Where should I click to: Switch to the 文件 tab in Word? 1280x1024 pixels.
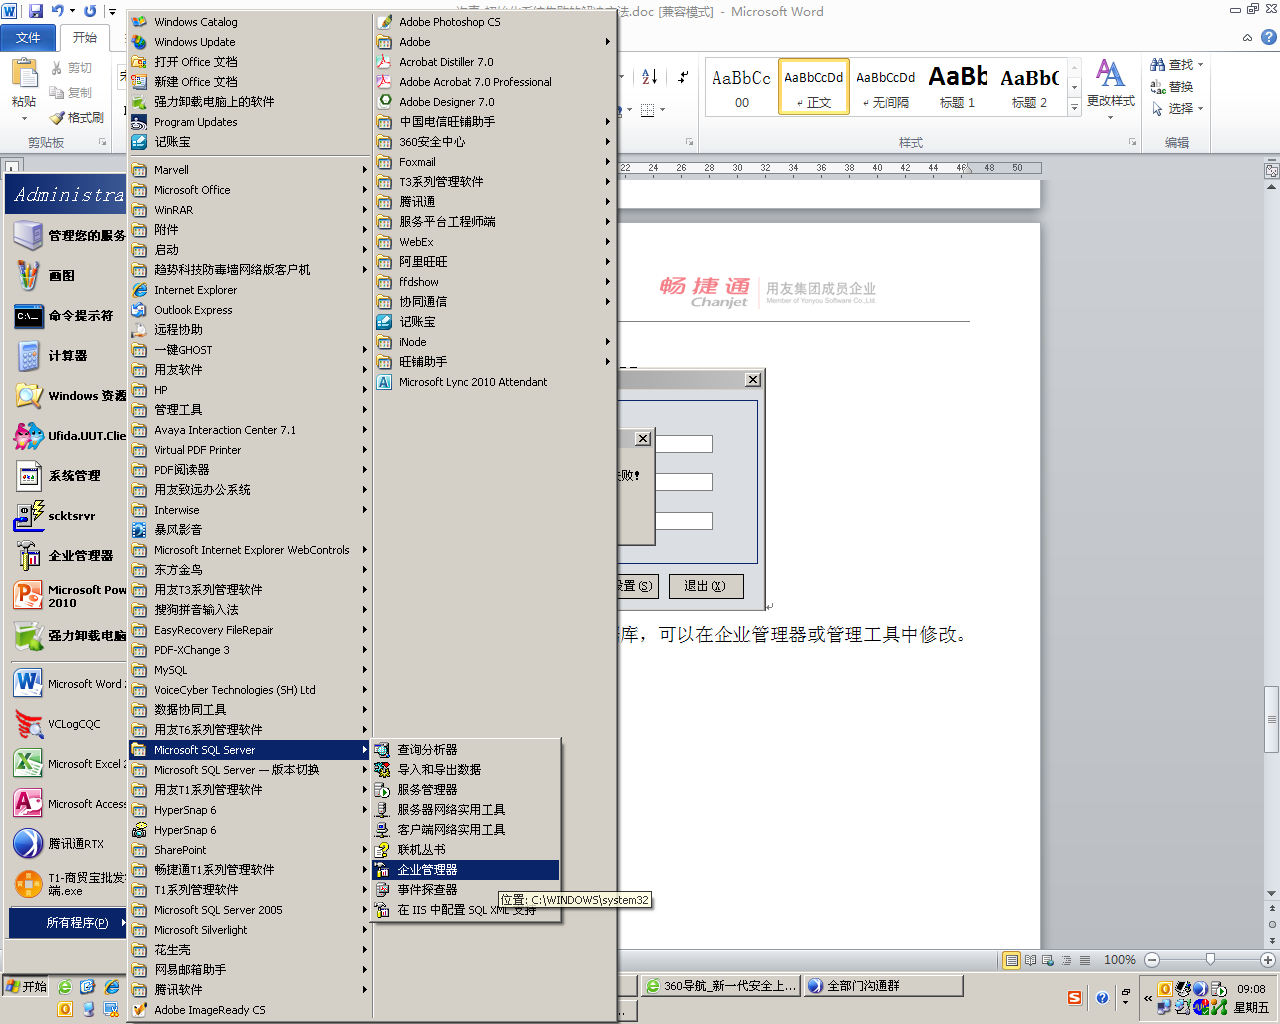(x=28, y=38)
